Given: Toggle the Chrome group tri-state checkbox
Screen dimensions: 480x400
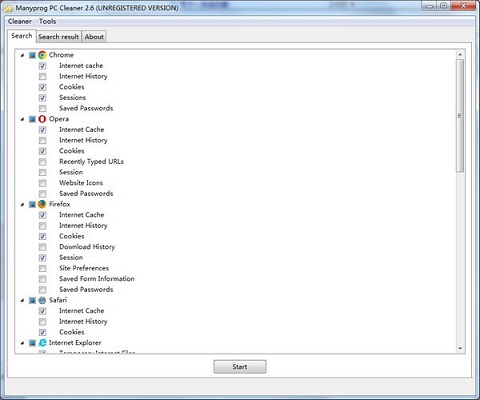Looking at the screenshot, I should coord(32,55).
